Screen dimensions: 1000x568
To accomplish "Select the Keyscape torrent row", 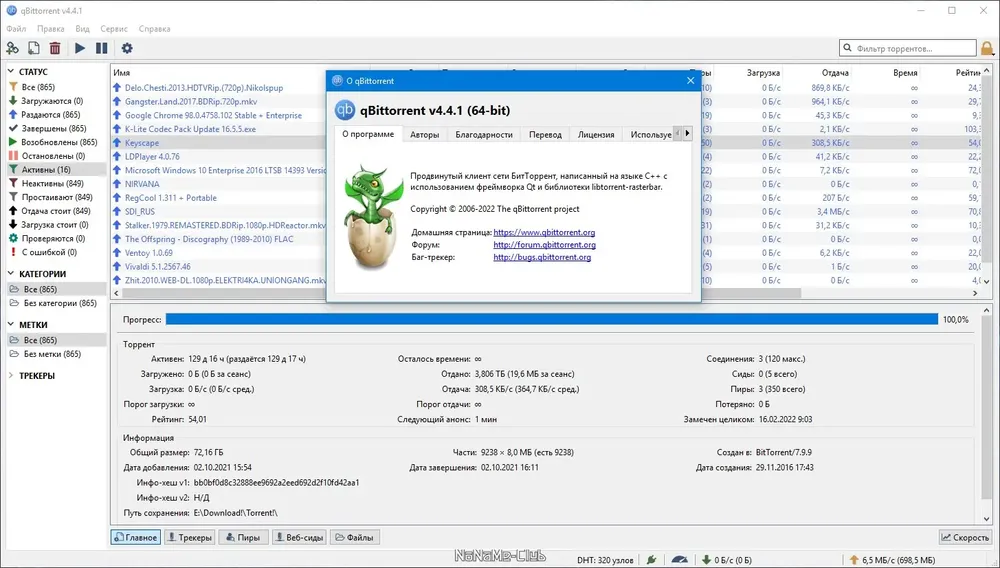I will pos(219,143).
